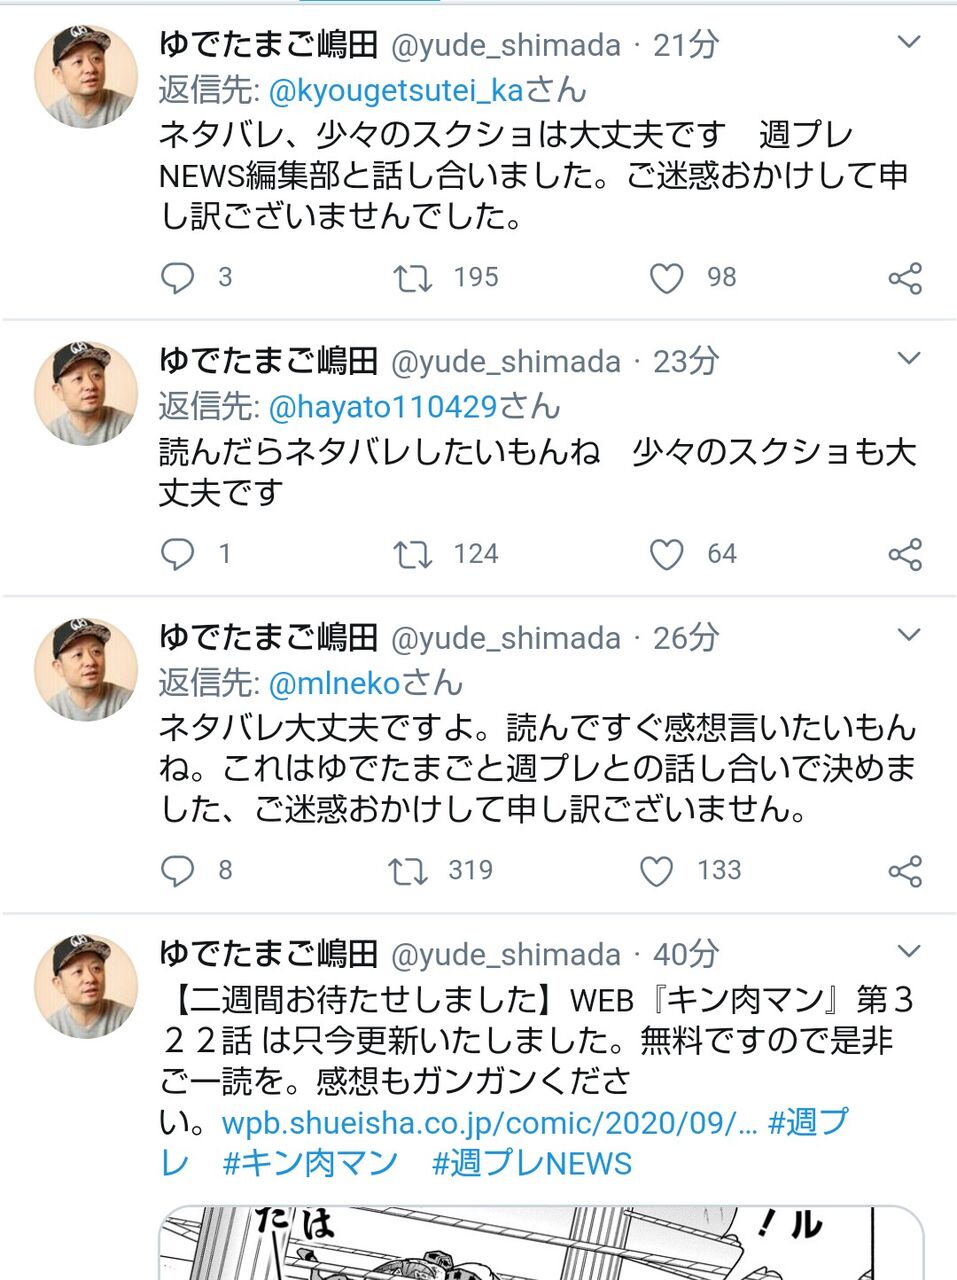957x1280 pixels.
Task: Reply to the @hayato110429 reply tweet
Action: [x=178, y=553]
